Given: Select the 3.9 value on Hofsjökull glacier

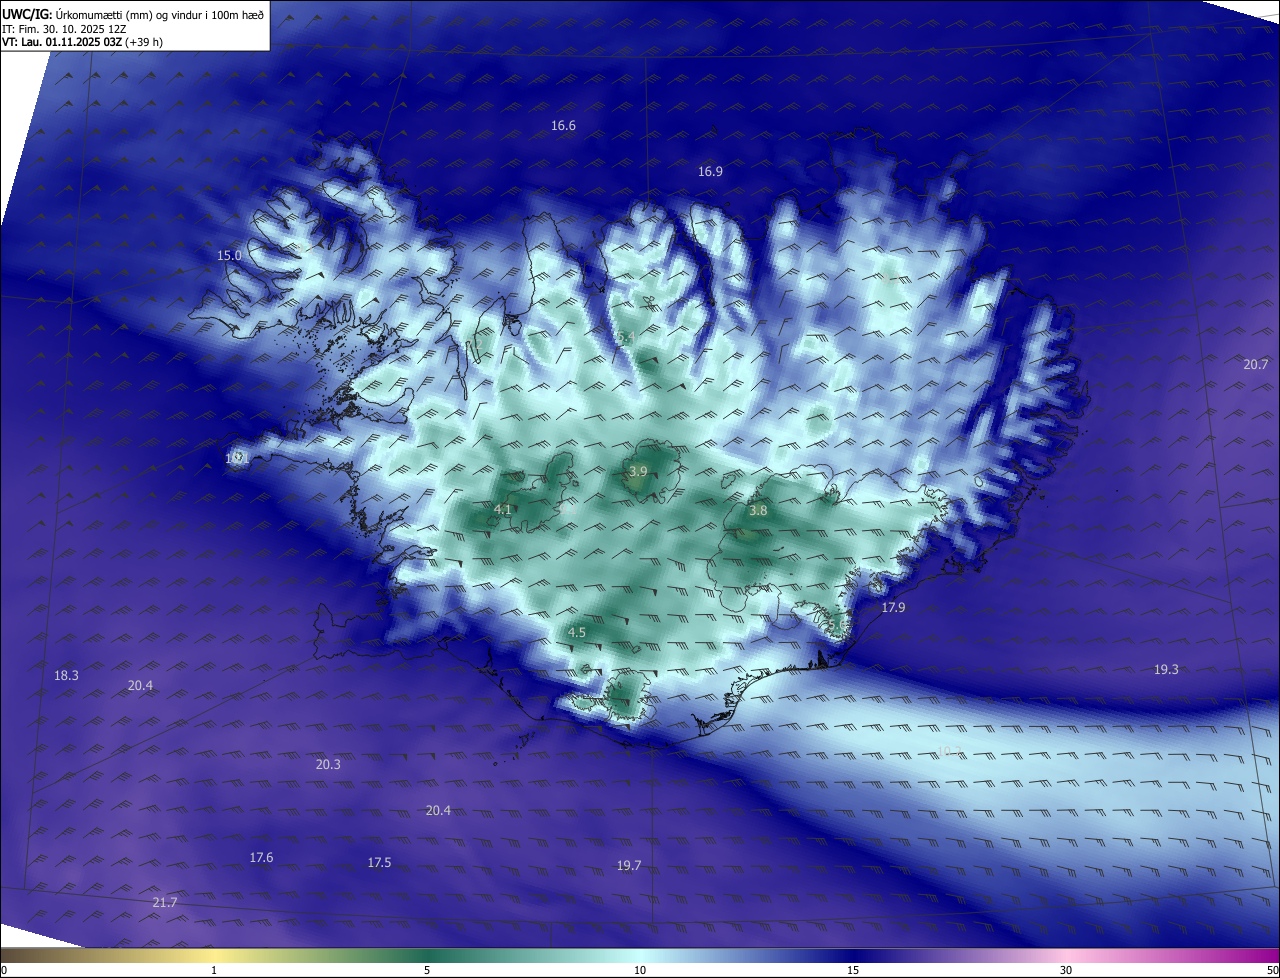Looking at the screenshot, I should 638,471.
